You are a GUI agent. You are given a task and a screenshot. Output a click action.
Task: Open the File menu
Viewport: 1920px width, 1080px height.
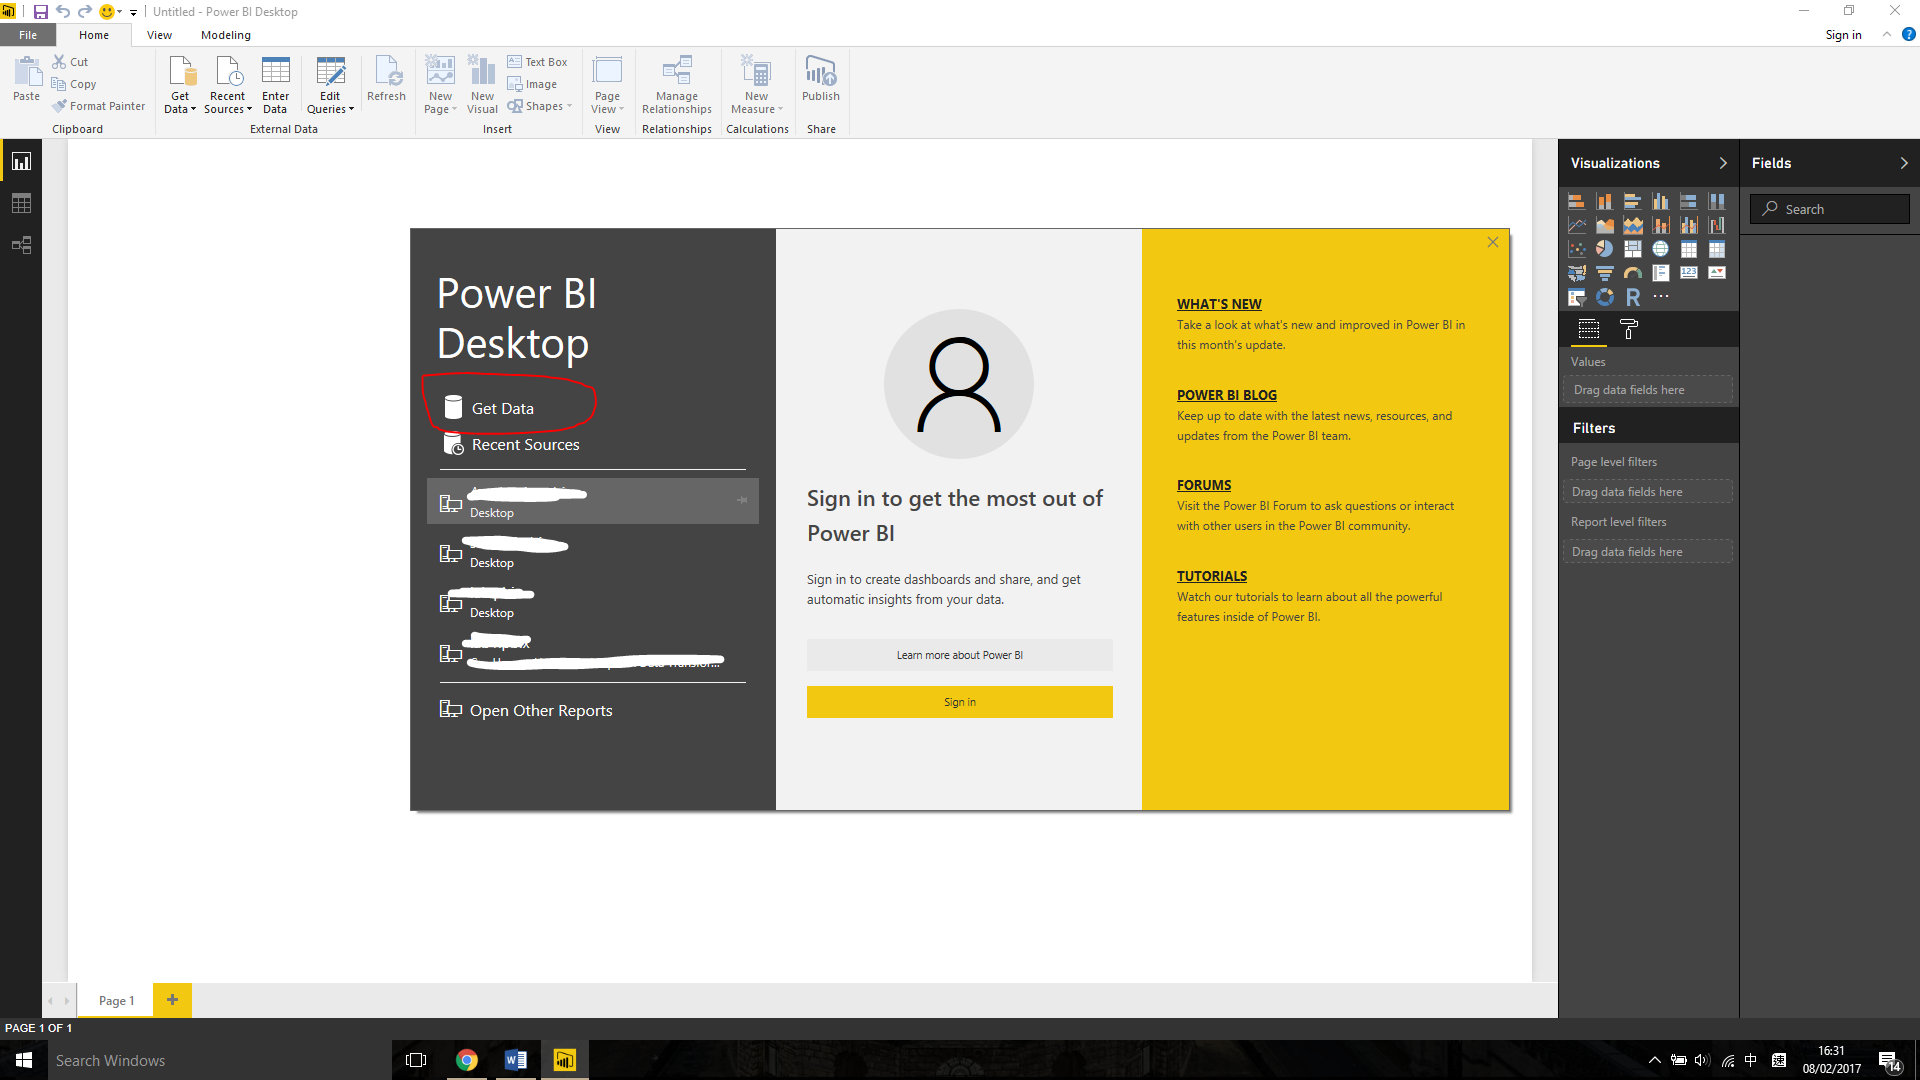pos(28,35)
